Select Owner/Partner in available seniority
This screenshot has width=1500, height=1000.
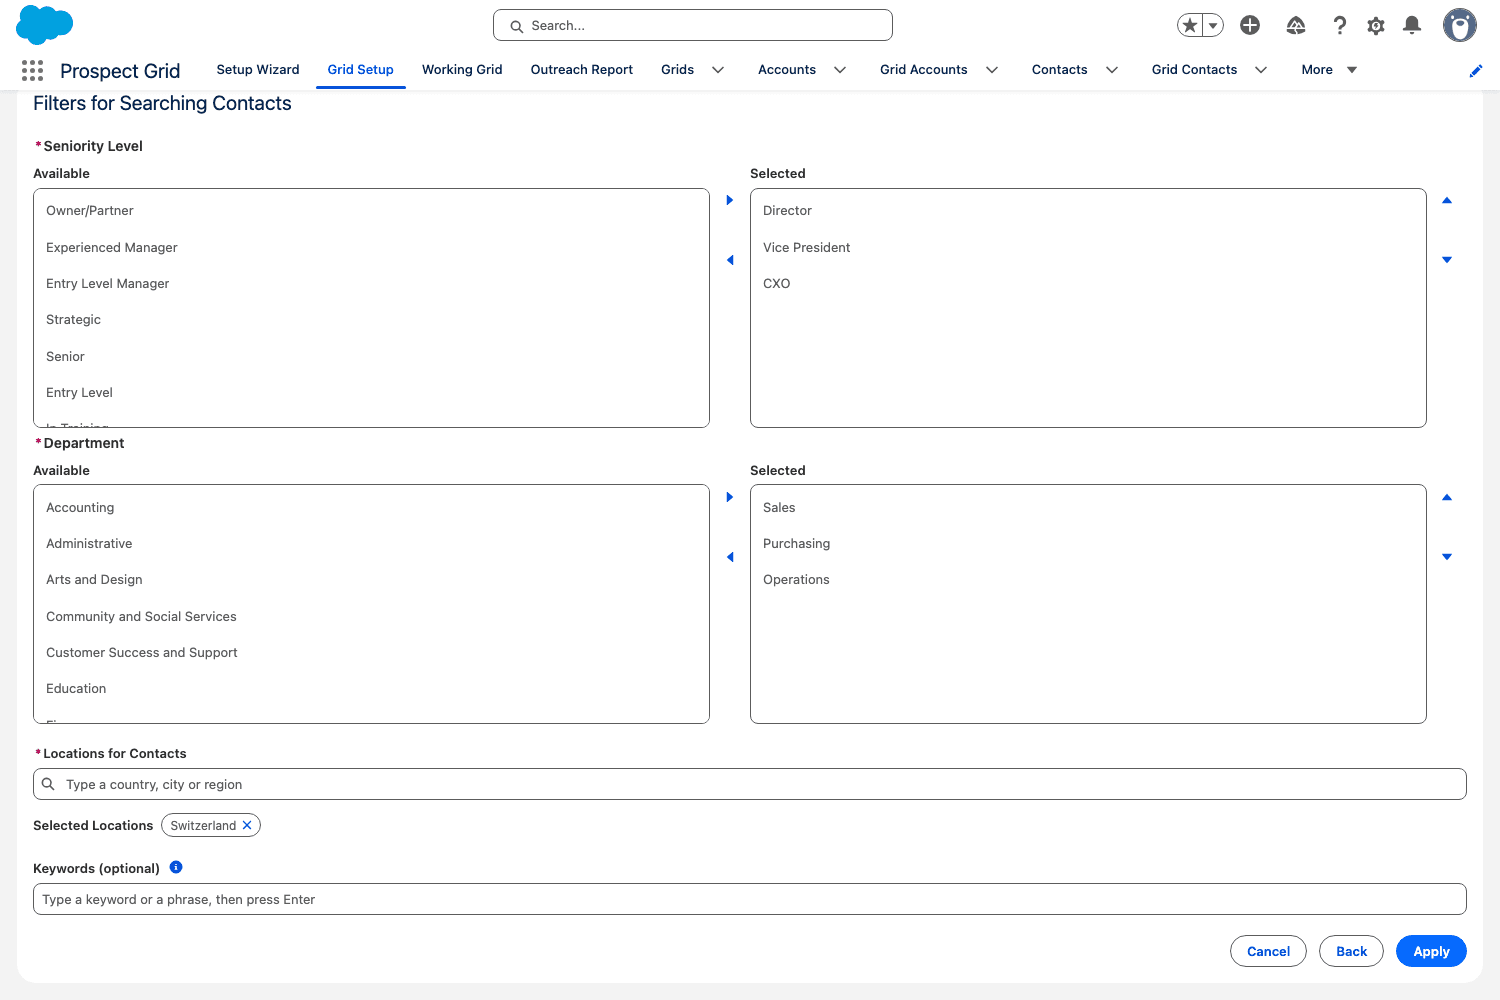click(371, 211)
